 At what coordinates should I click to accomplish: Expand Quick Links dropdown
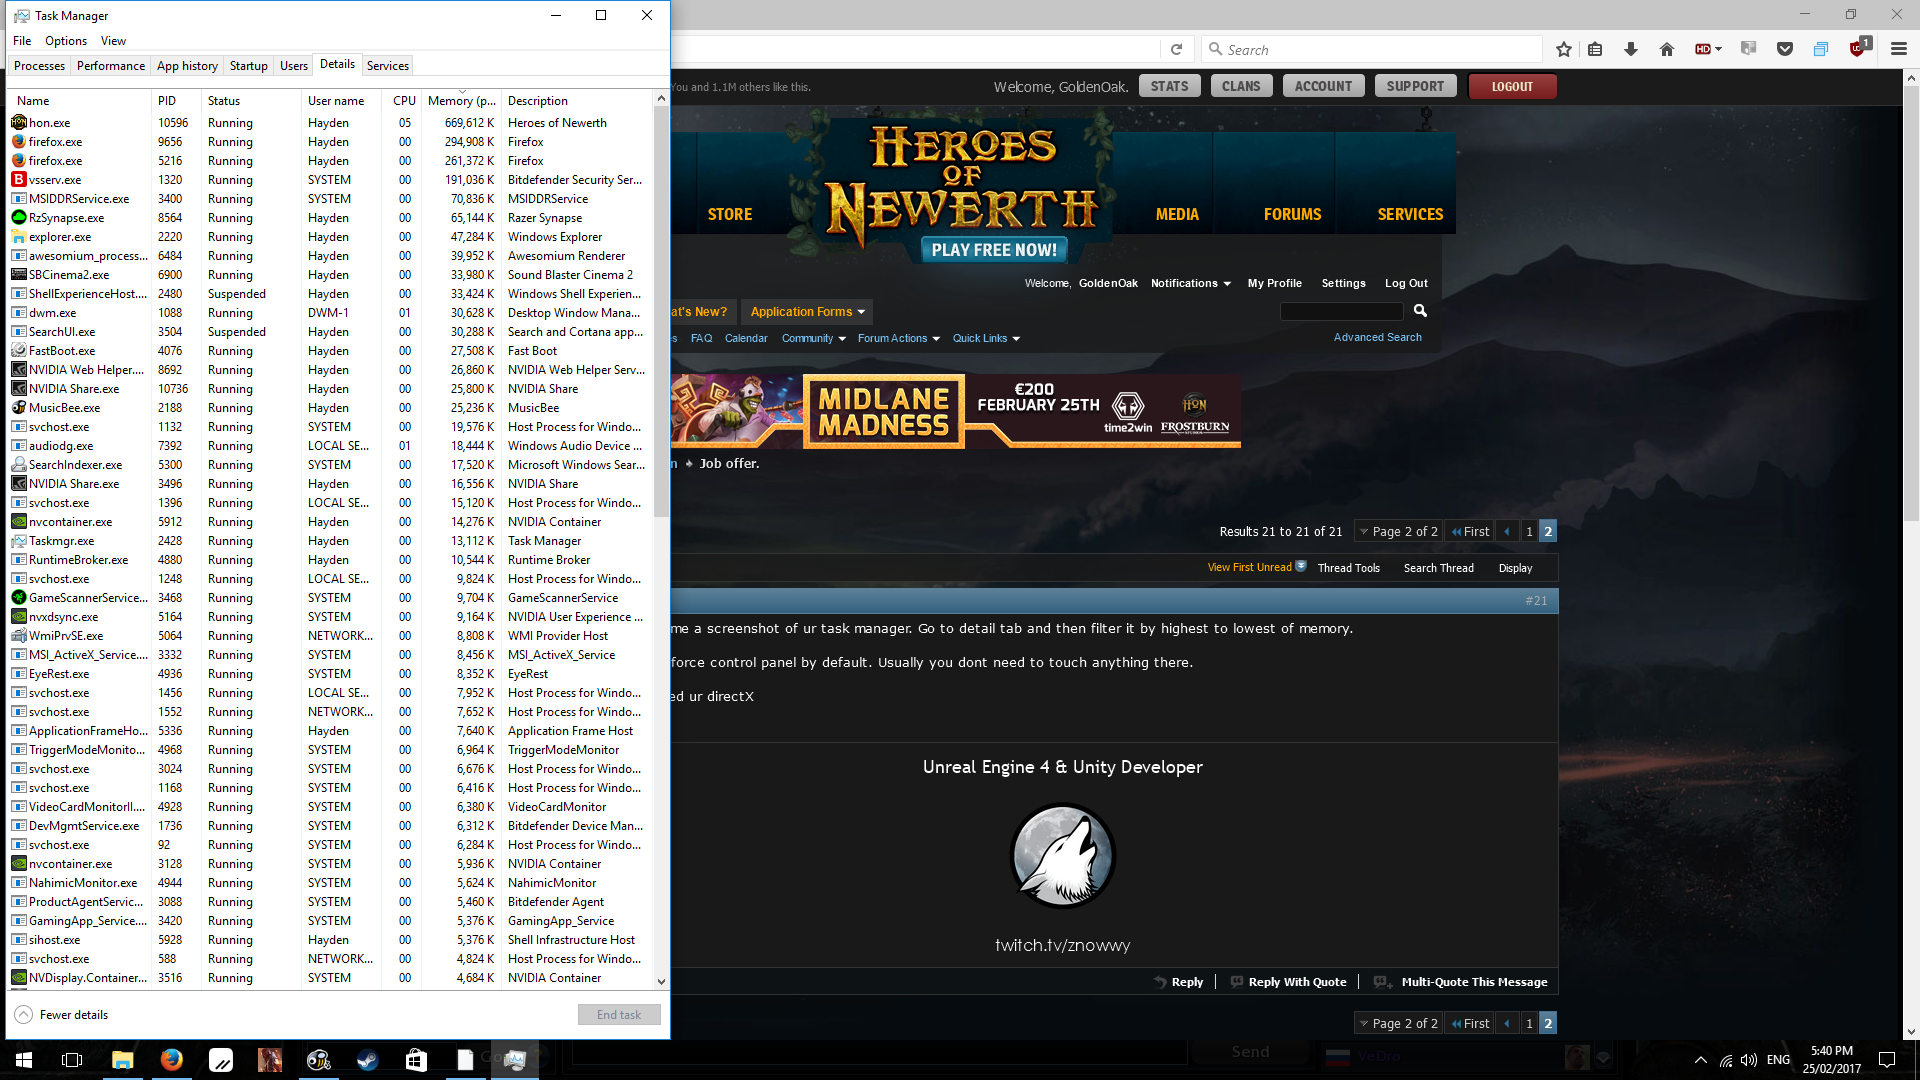(986, 338)
